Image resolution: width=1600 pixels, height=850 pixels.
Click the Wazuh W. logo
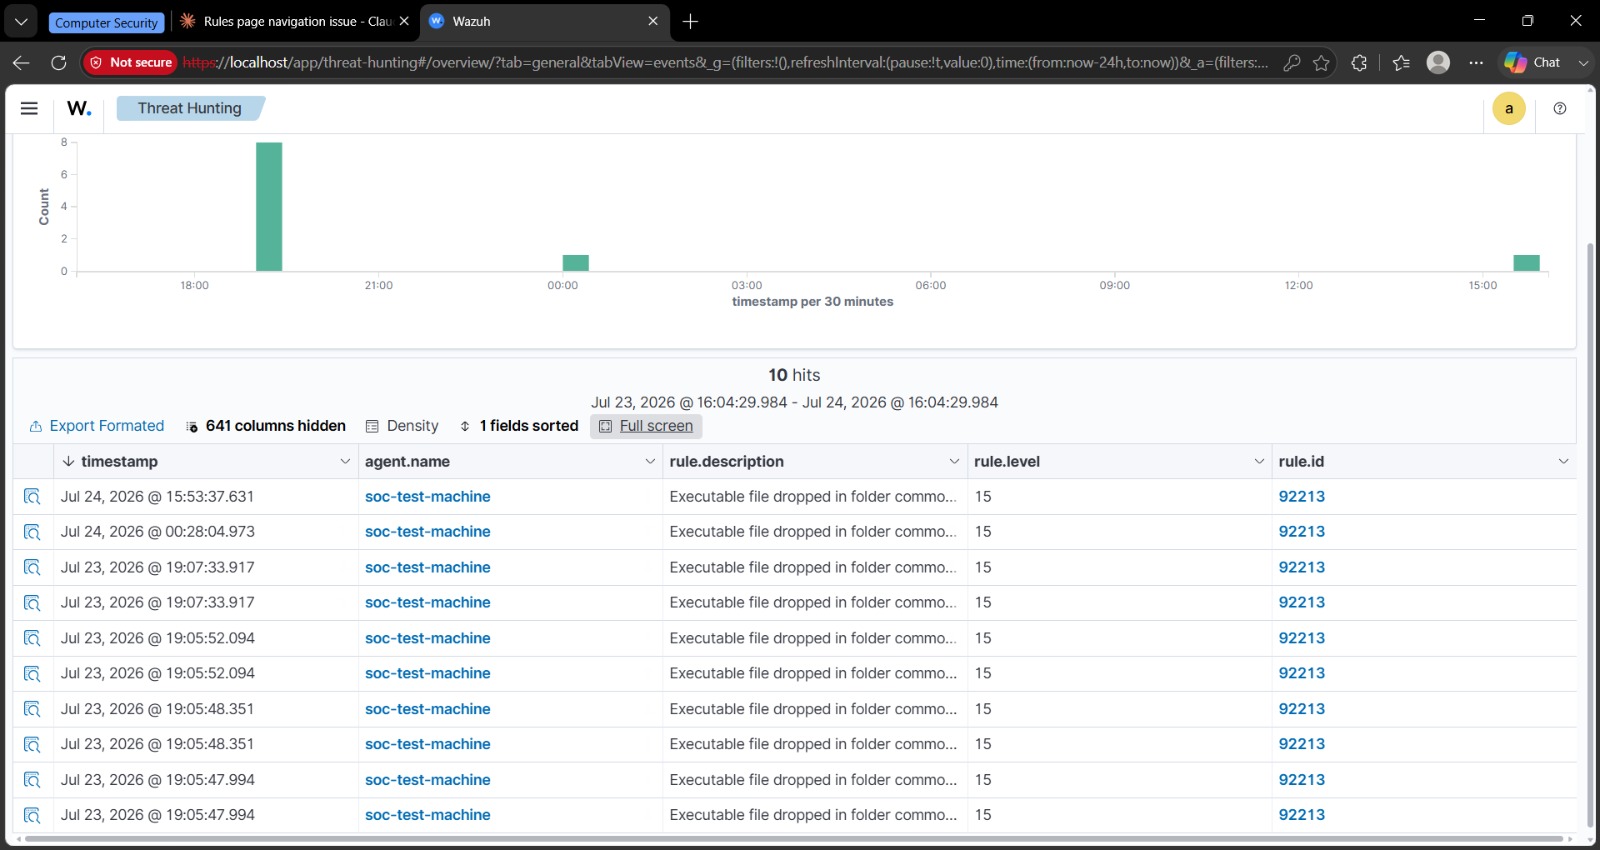(79, 108)
